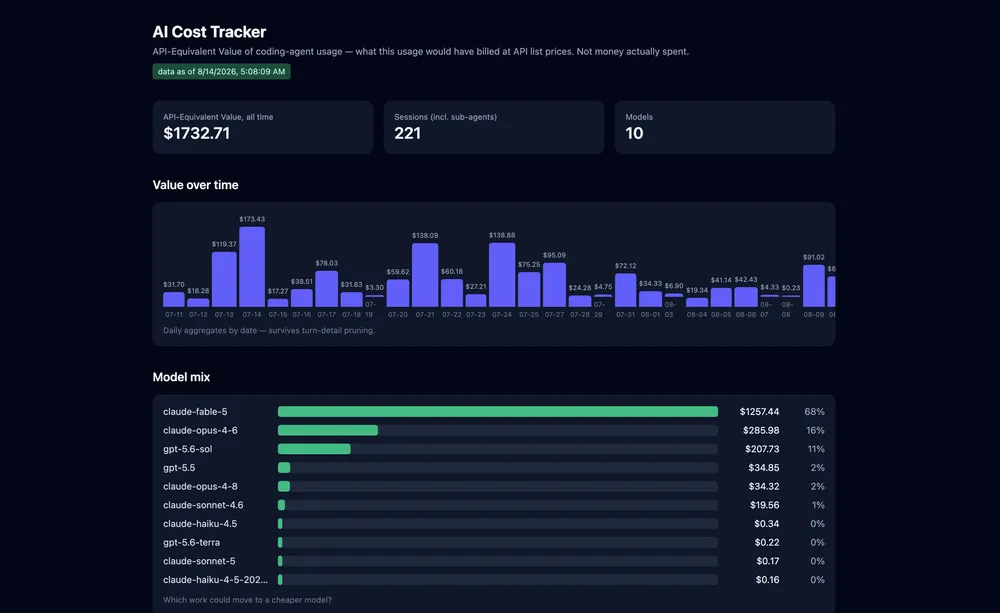Click the $207.73 amount

[762, 449]
